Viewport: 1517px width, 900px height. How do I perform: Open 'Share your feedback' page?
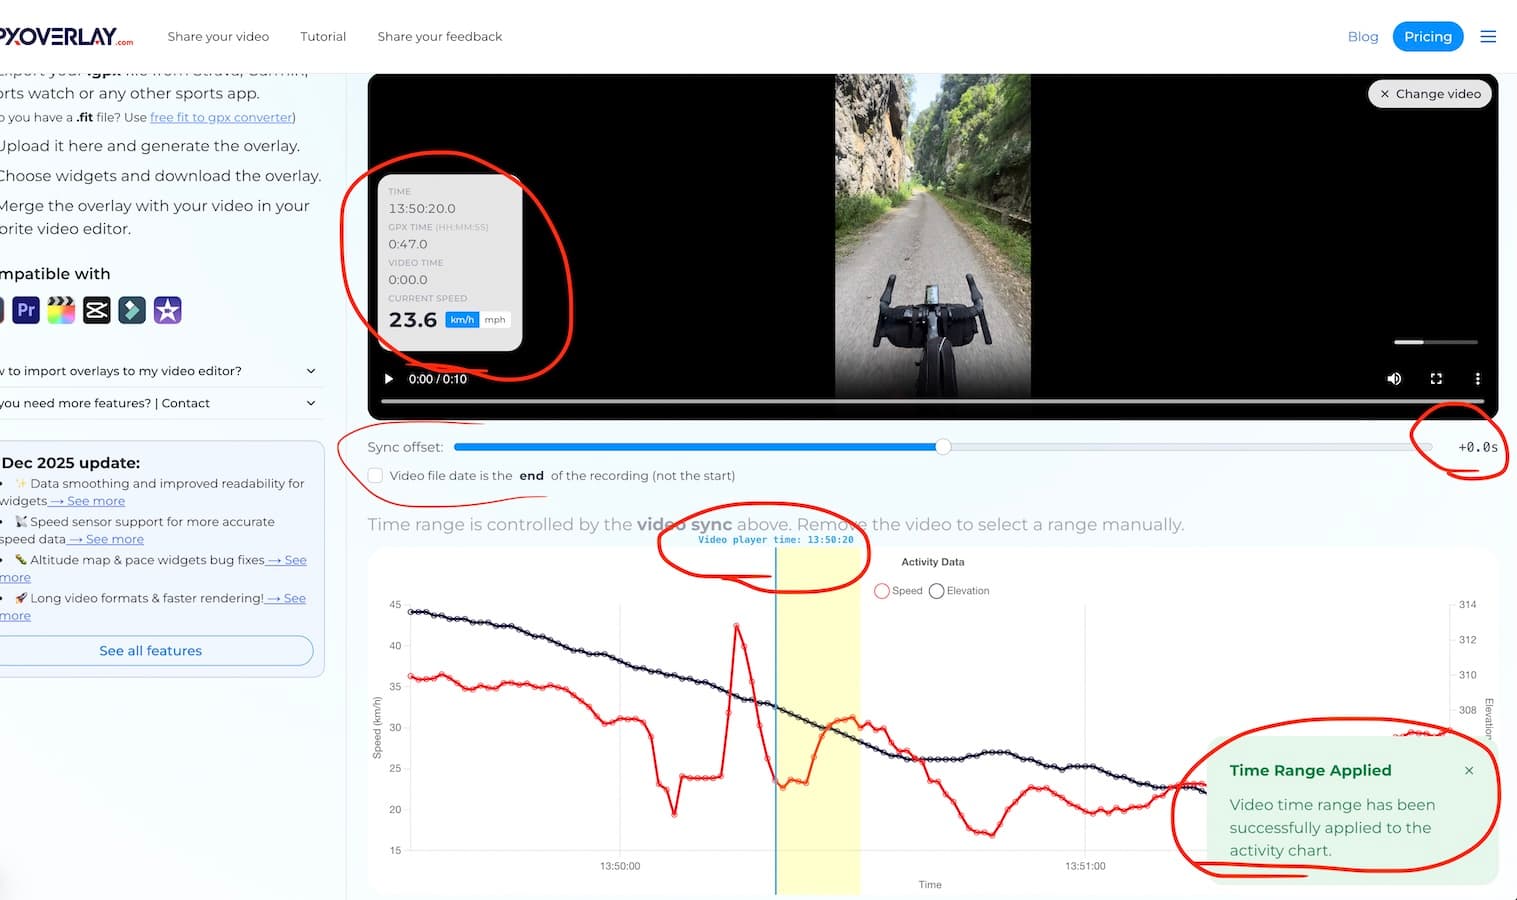440,37
